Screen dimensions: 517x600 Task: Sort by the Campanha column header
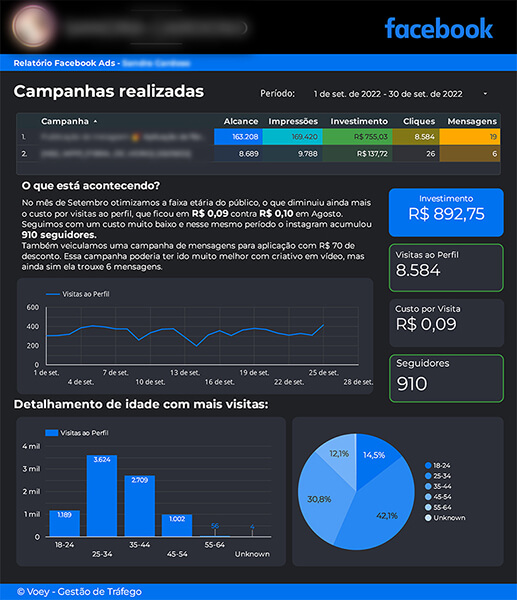[x=65, y=121]
